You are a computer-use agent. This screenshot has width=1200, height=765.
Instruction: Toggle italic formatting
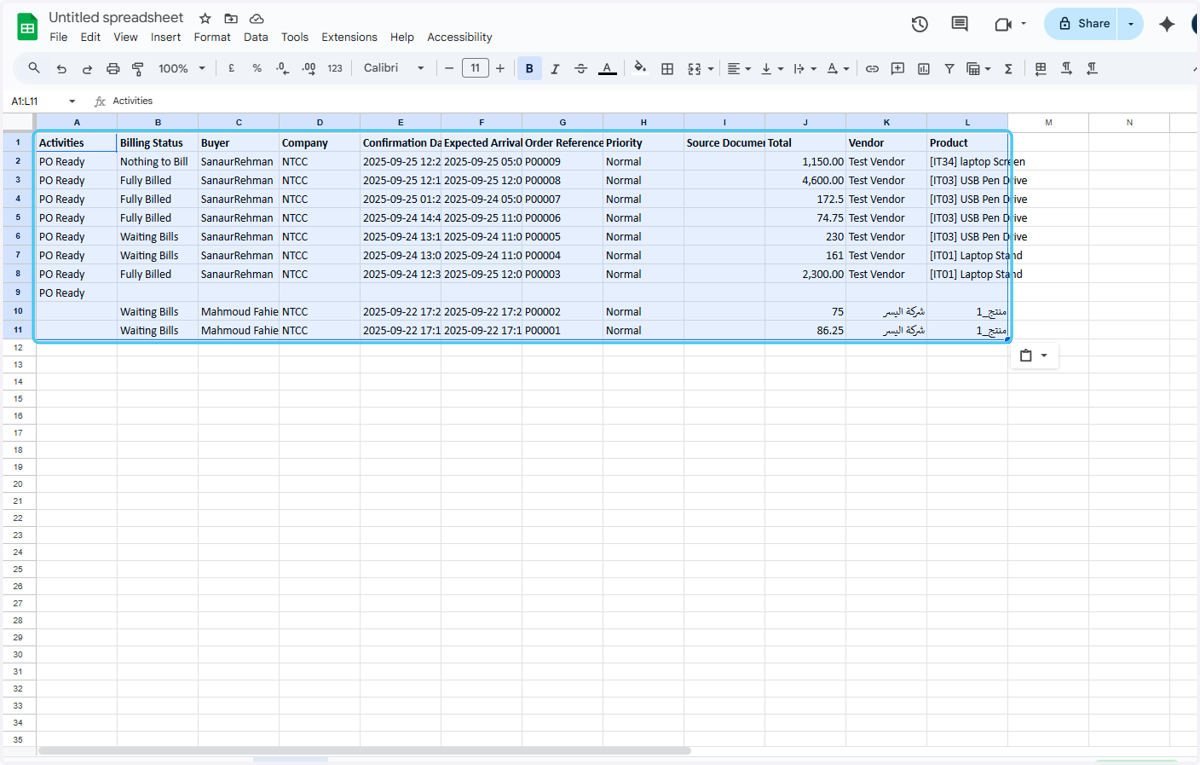click(555, 69)
